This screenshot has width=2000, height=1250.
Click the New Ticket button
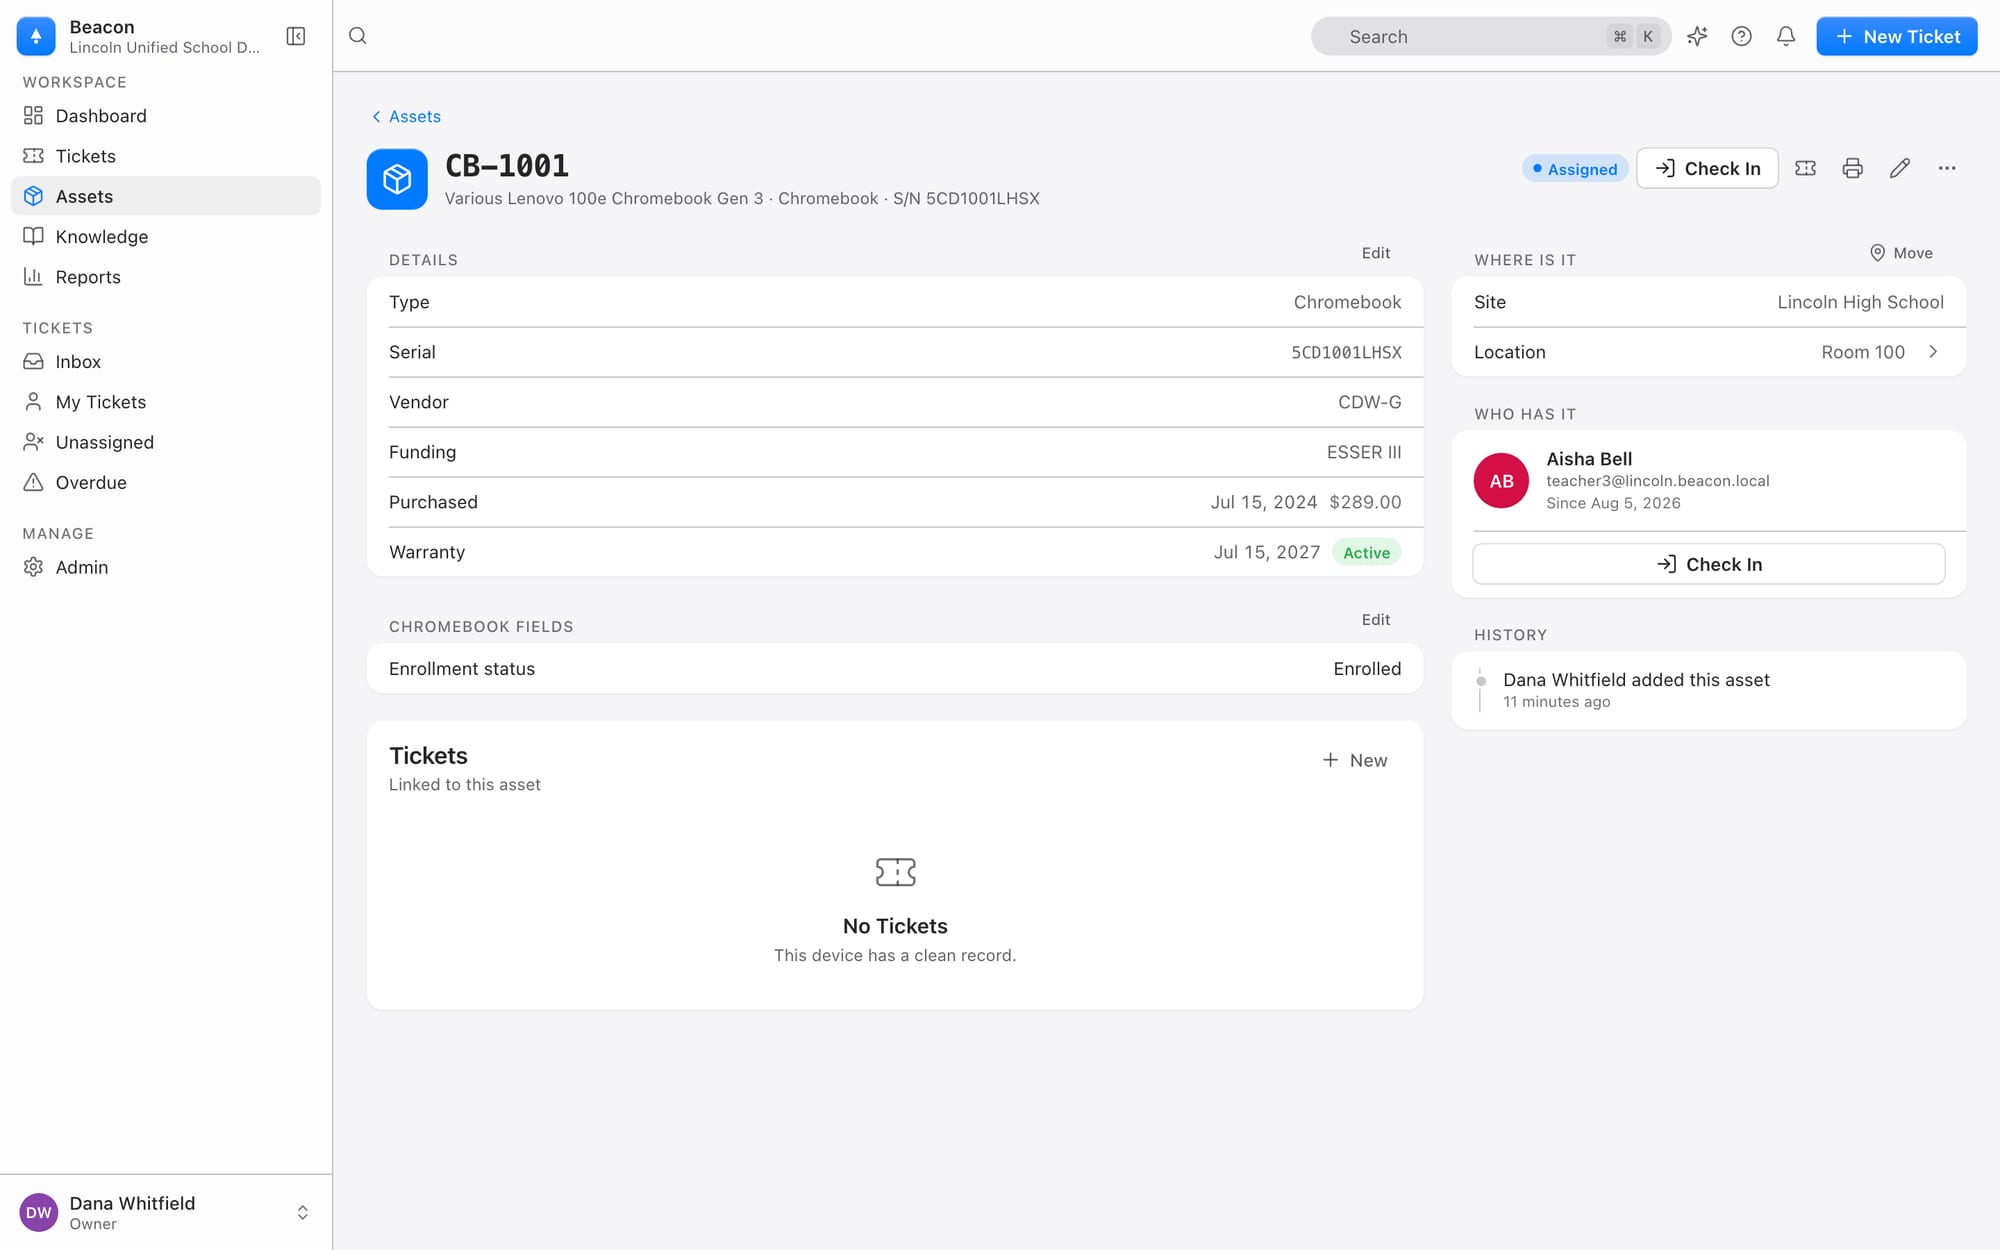1896,36
